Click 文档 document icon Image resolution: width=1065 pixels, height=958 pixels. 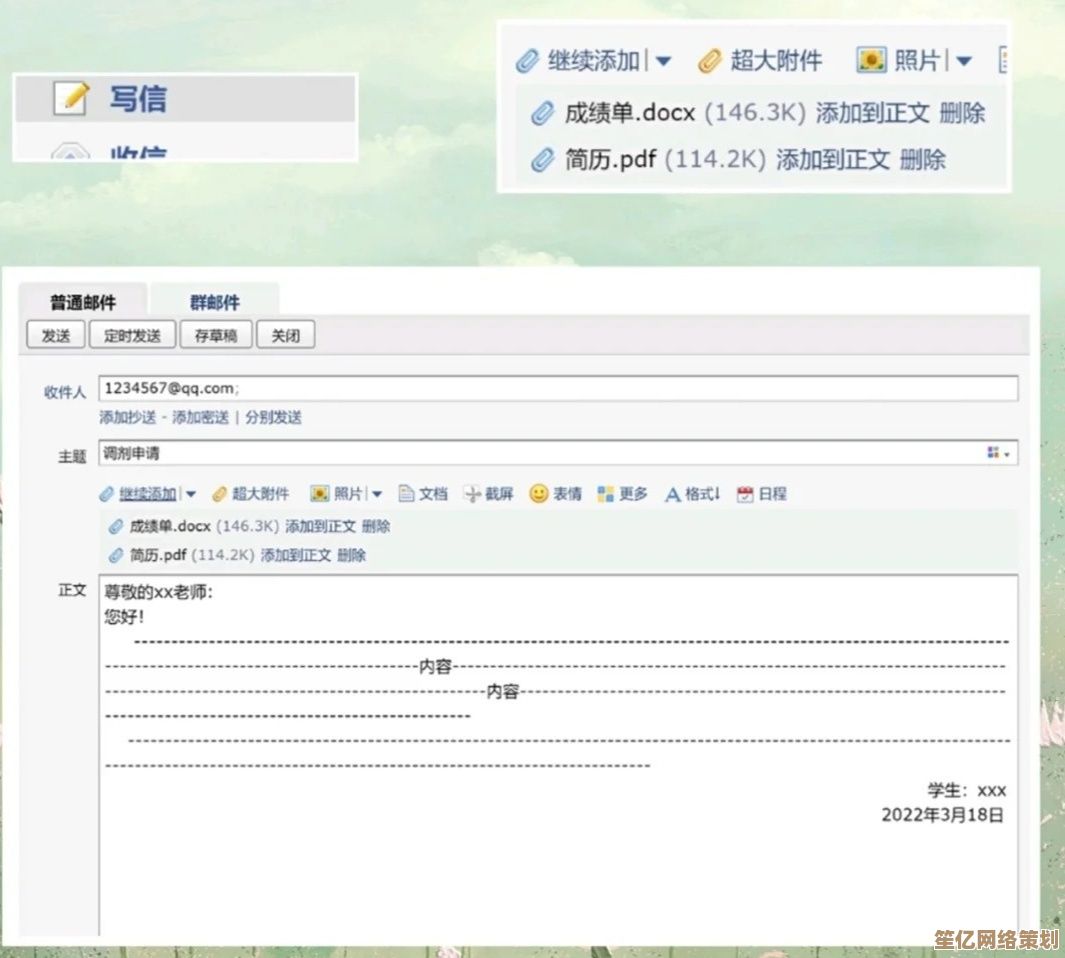[406, 493]
